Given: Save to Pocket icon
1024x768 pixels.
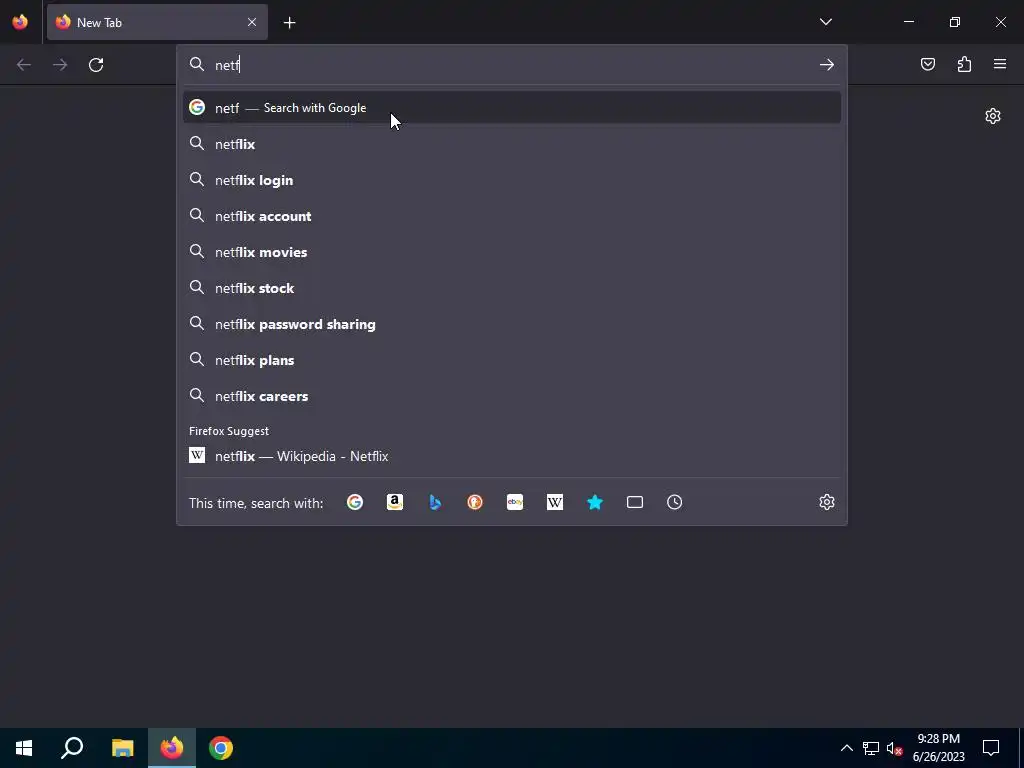Looking at the screenshot, I should (x=928, y=64).
